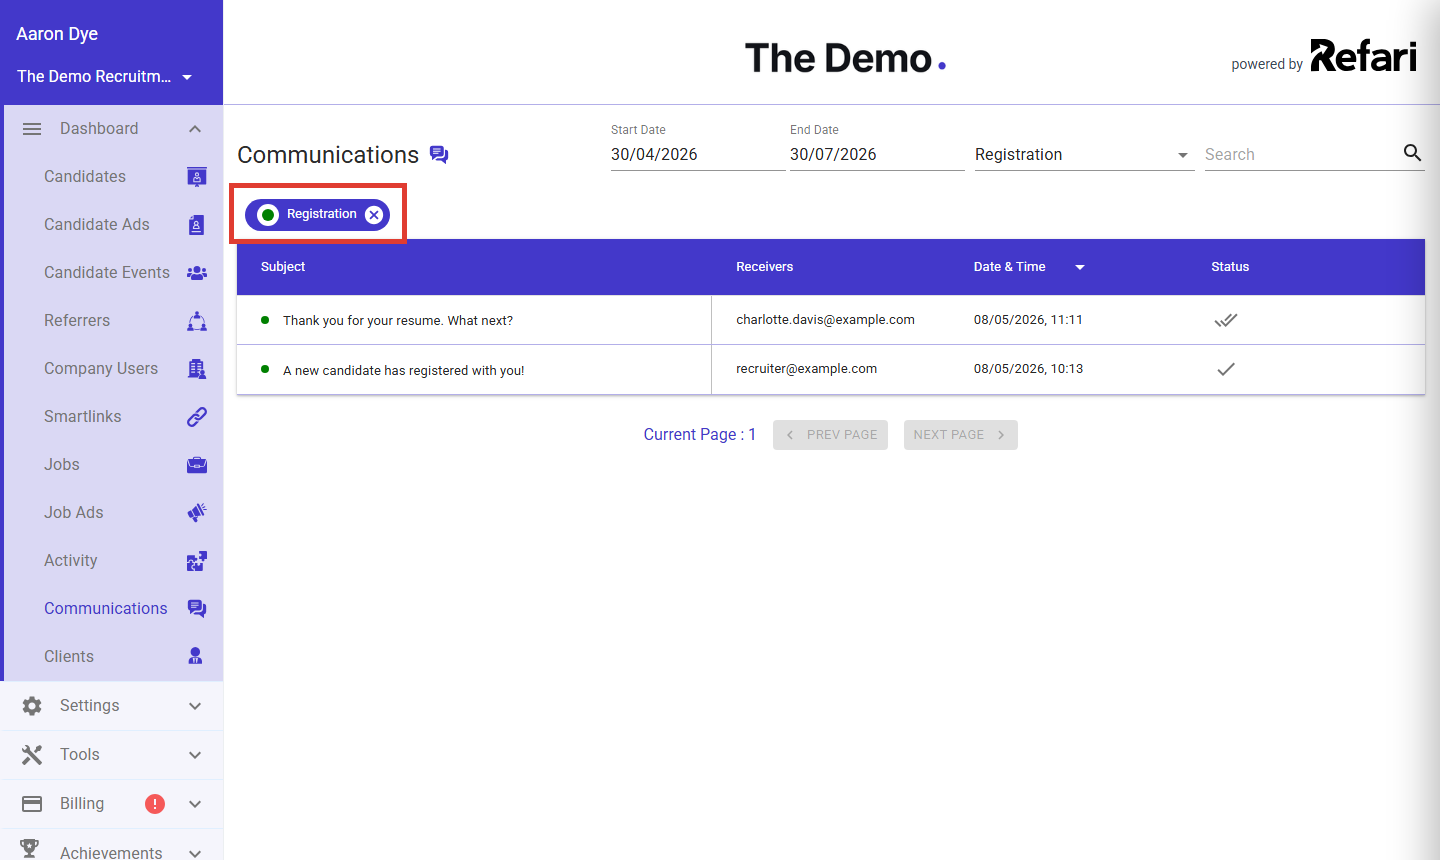Screen dimensions: 1440x860
Task: Open the Jobs page link
Action: tap(62, 465)
